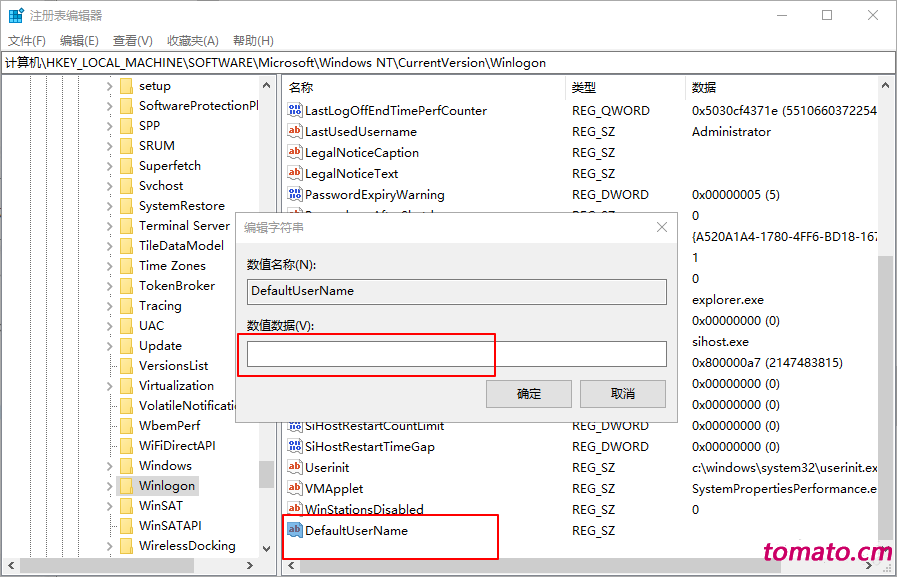The width and height of the screenshot is (897, 577).
Task: Click the 数值数据 value input field
Action: coord(457,354)
